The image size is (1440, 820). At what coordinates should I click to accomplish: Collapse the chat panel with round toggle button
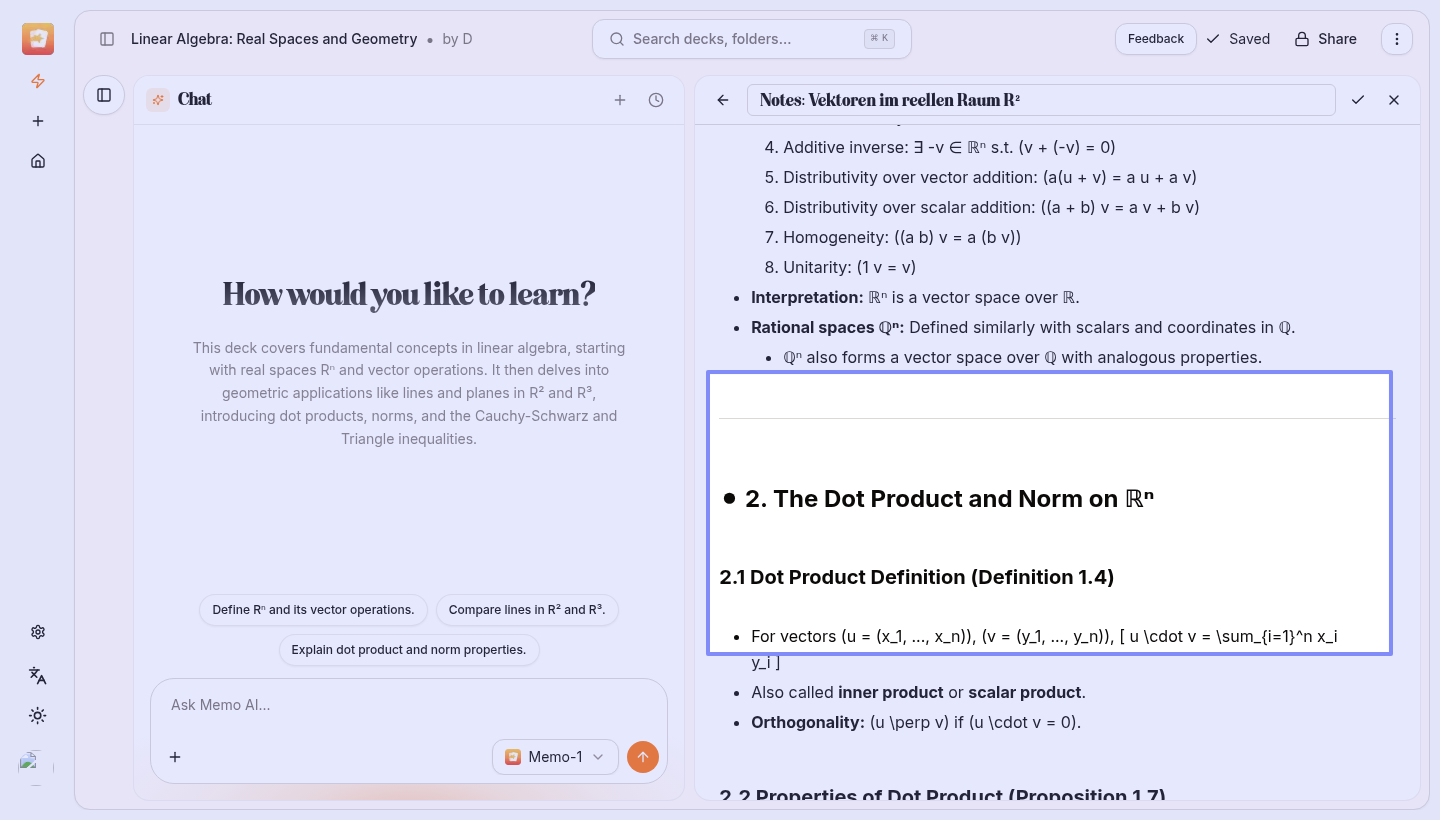pyautogui.click(x=104, y=95)
